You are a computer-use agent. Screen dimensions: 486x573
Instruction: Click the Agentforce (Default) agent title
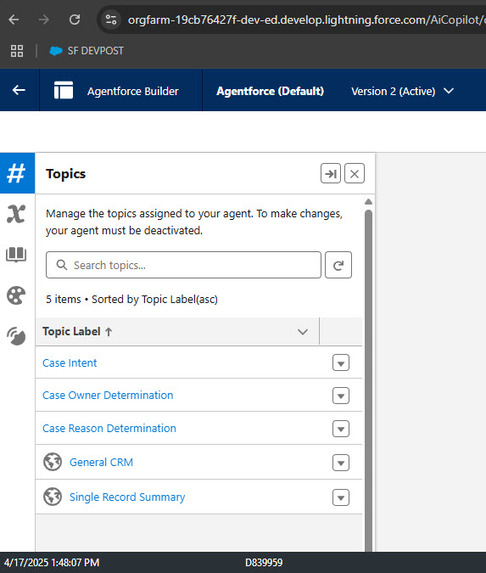click(270, 91)
